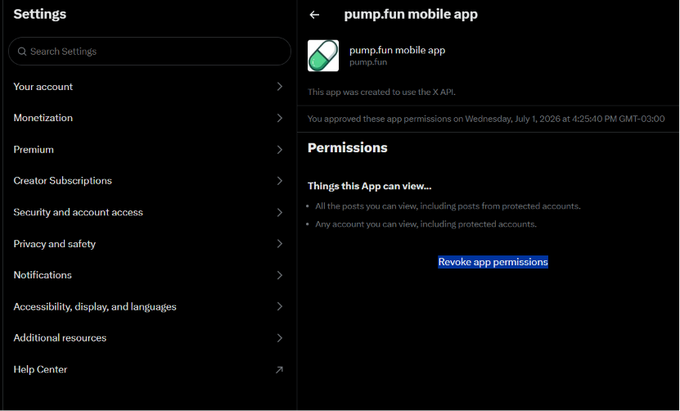Click 'Any account you can view' bullet

point(426,224)
